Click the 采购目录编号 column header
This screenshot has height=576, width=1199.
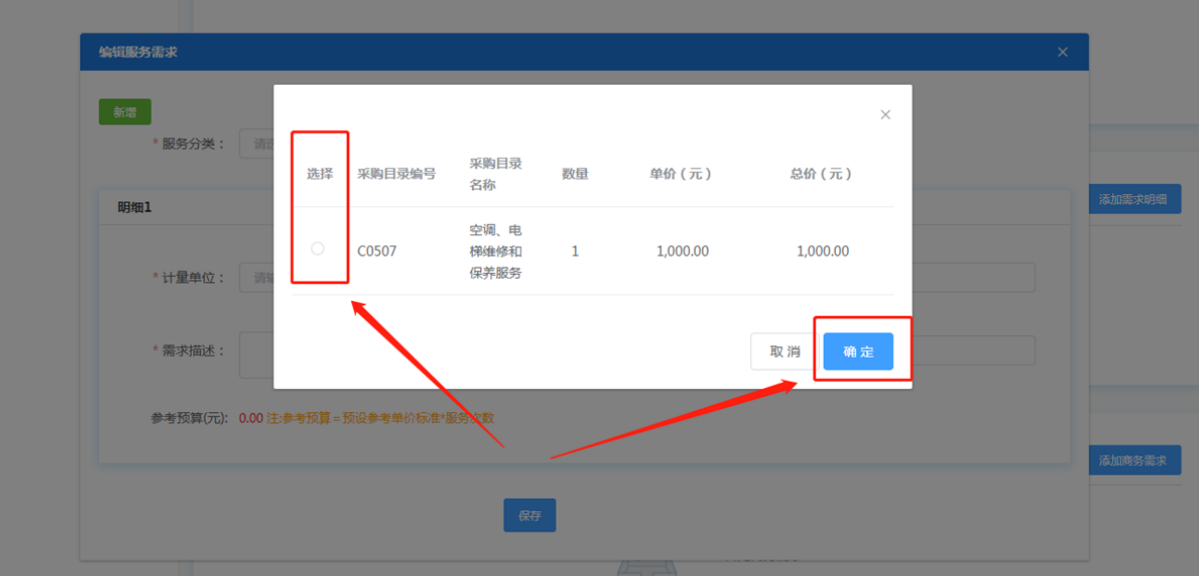point(397,174)
